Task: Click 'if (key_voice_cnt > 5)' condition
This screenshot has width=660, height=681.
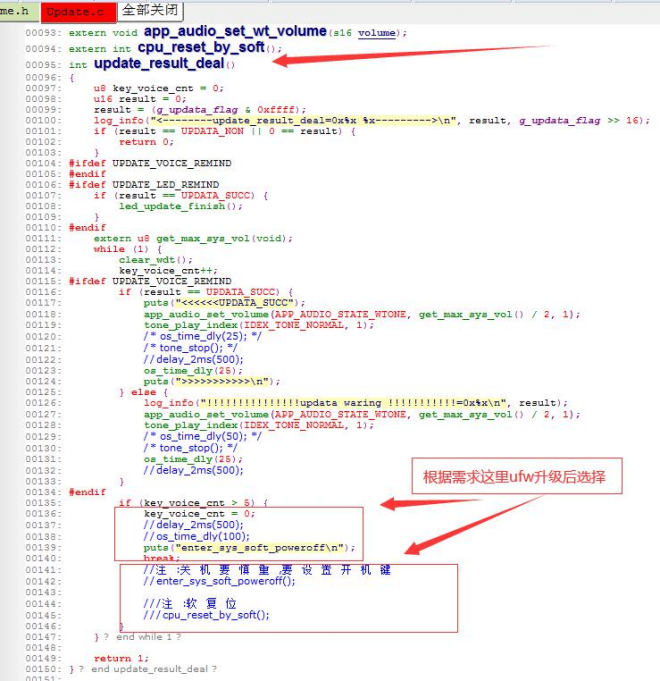Action: pos(193,503)
